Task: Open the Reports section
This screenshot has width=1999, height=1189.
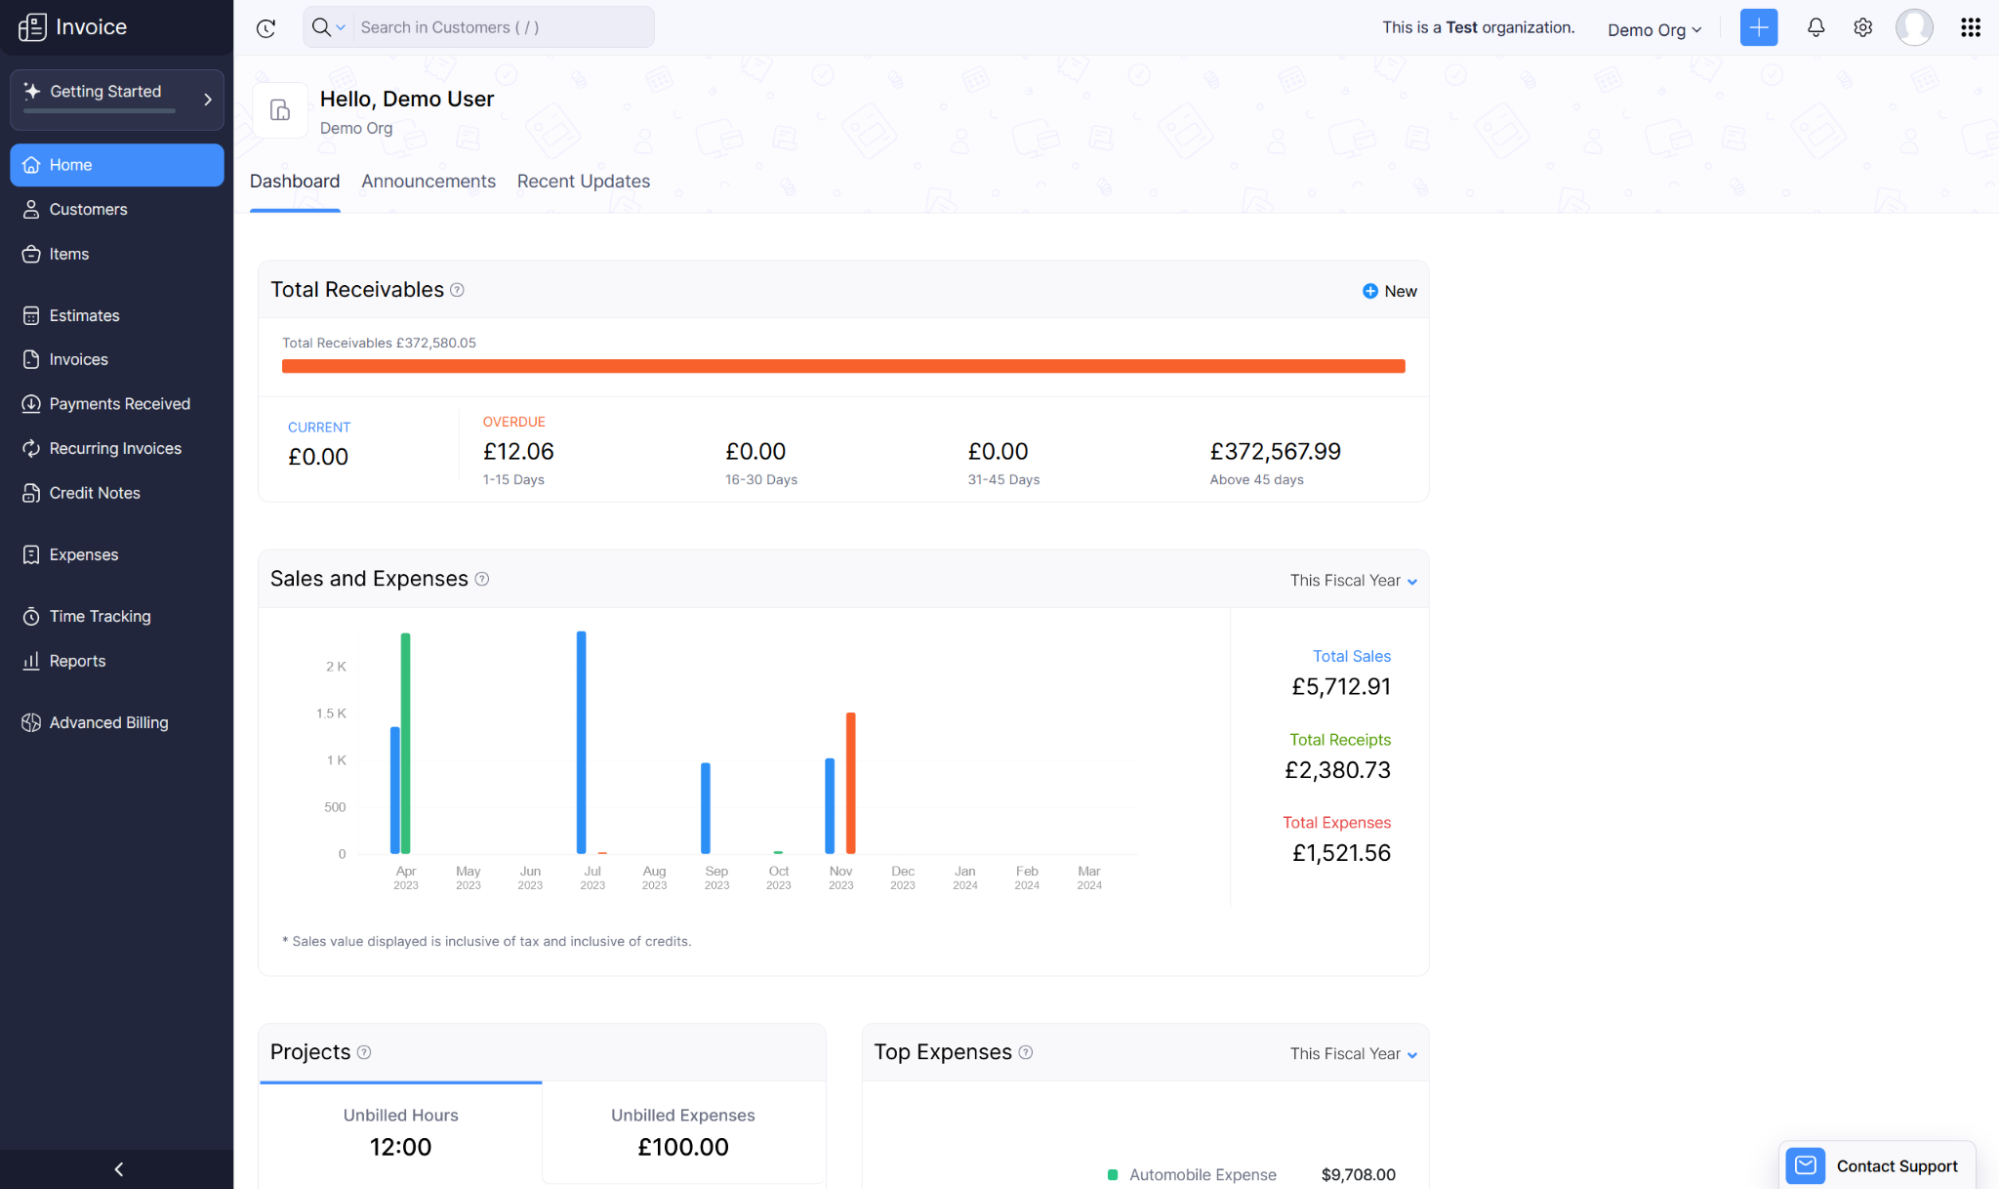Action: click(77, 661)
